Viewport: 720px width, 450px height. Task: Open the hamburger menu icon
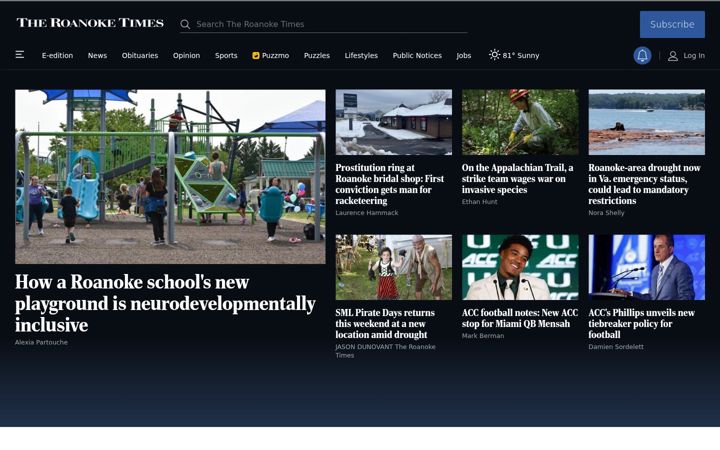20,55
